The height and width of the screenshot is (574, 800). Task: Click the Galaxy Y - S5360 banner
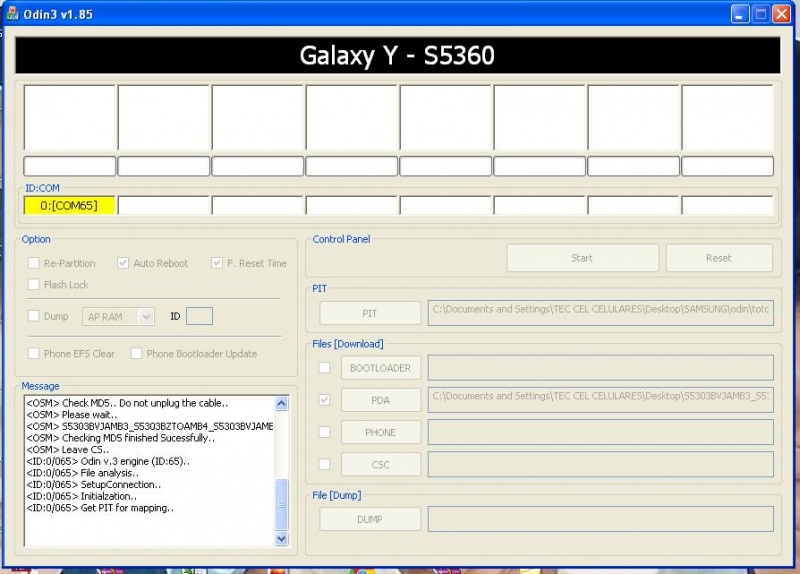pyautogui.click(x=397, y=55)
